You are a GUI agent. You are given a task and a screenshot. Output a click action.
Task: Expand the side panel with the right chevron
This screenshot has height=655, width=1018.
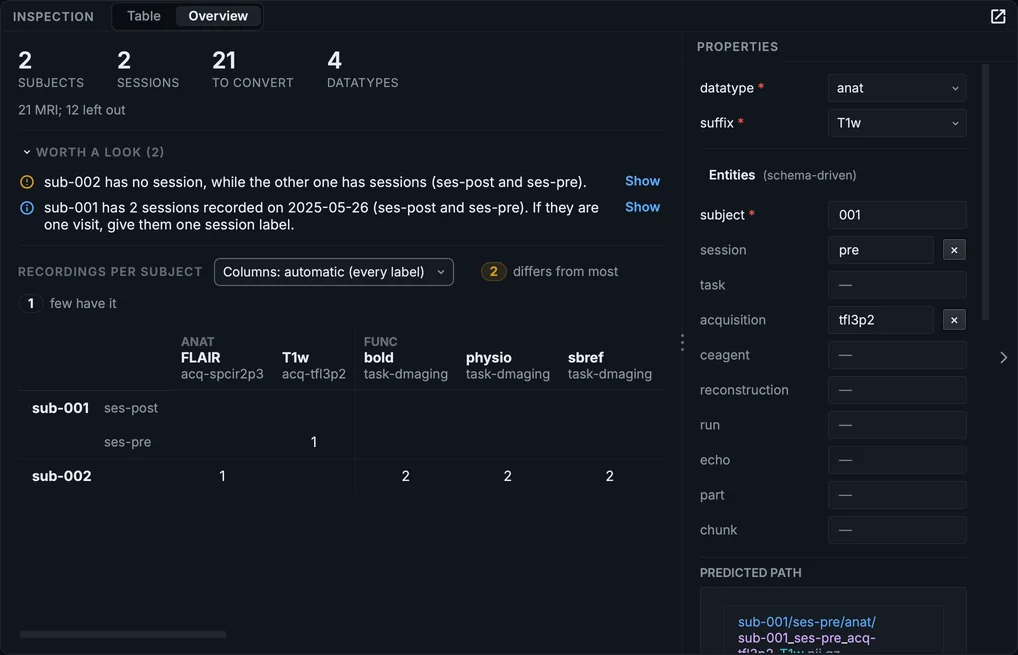[1003, 357]
